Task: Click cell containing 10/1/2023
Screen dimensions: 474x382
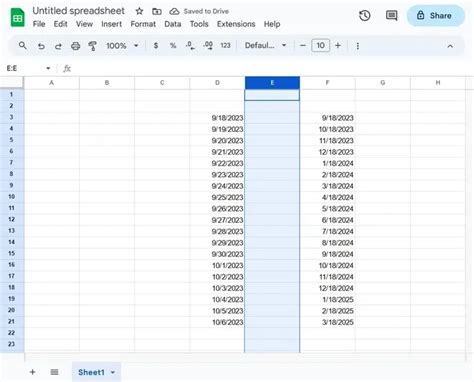Action: [217, 265]
